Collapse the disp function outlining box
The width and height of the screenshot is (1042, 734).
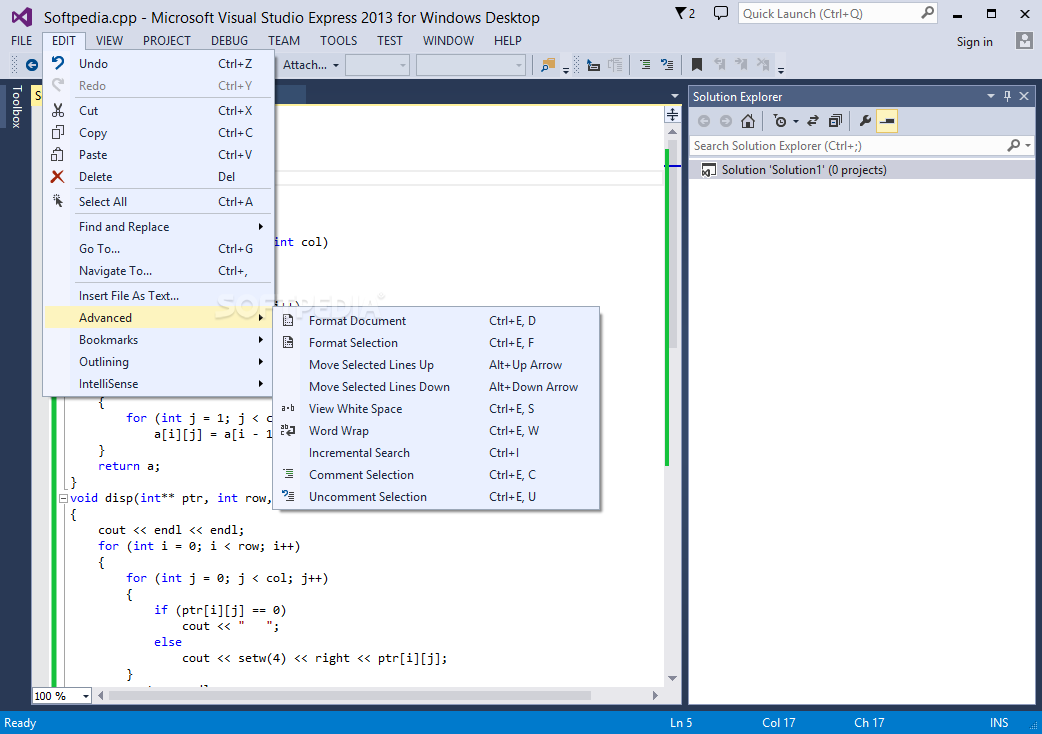63,498
